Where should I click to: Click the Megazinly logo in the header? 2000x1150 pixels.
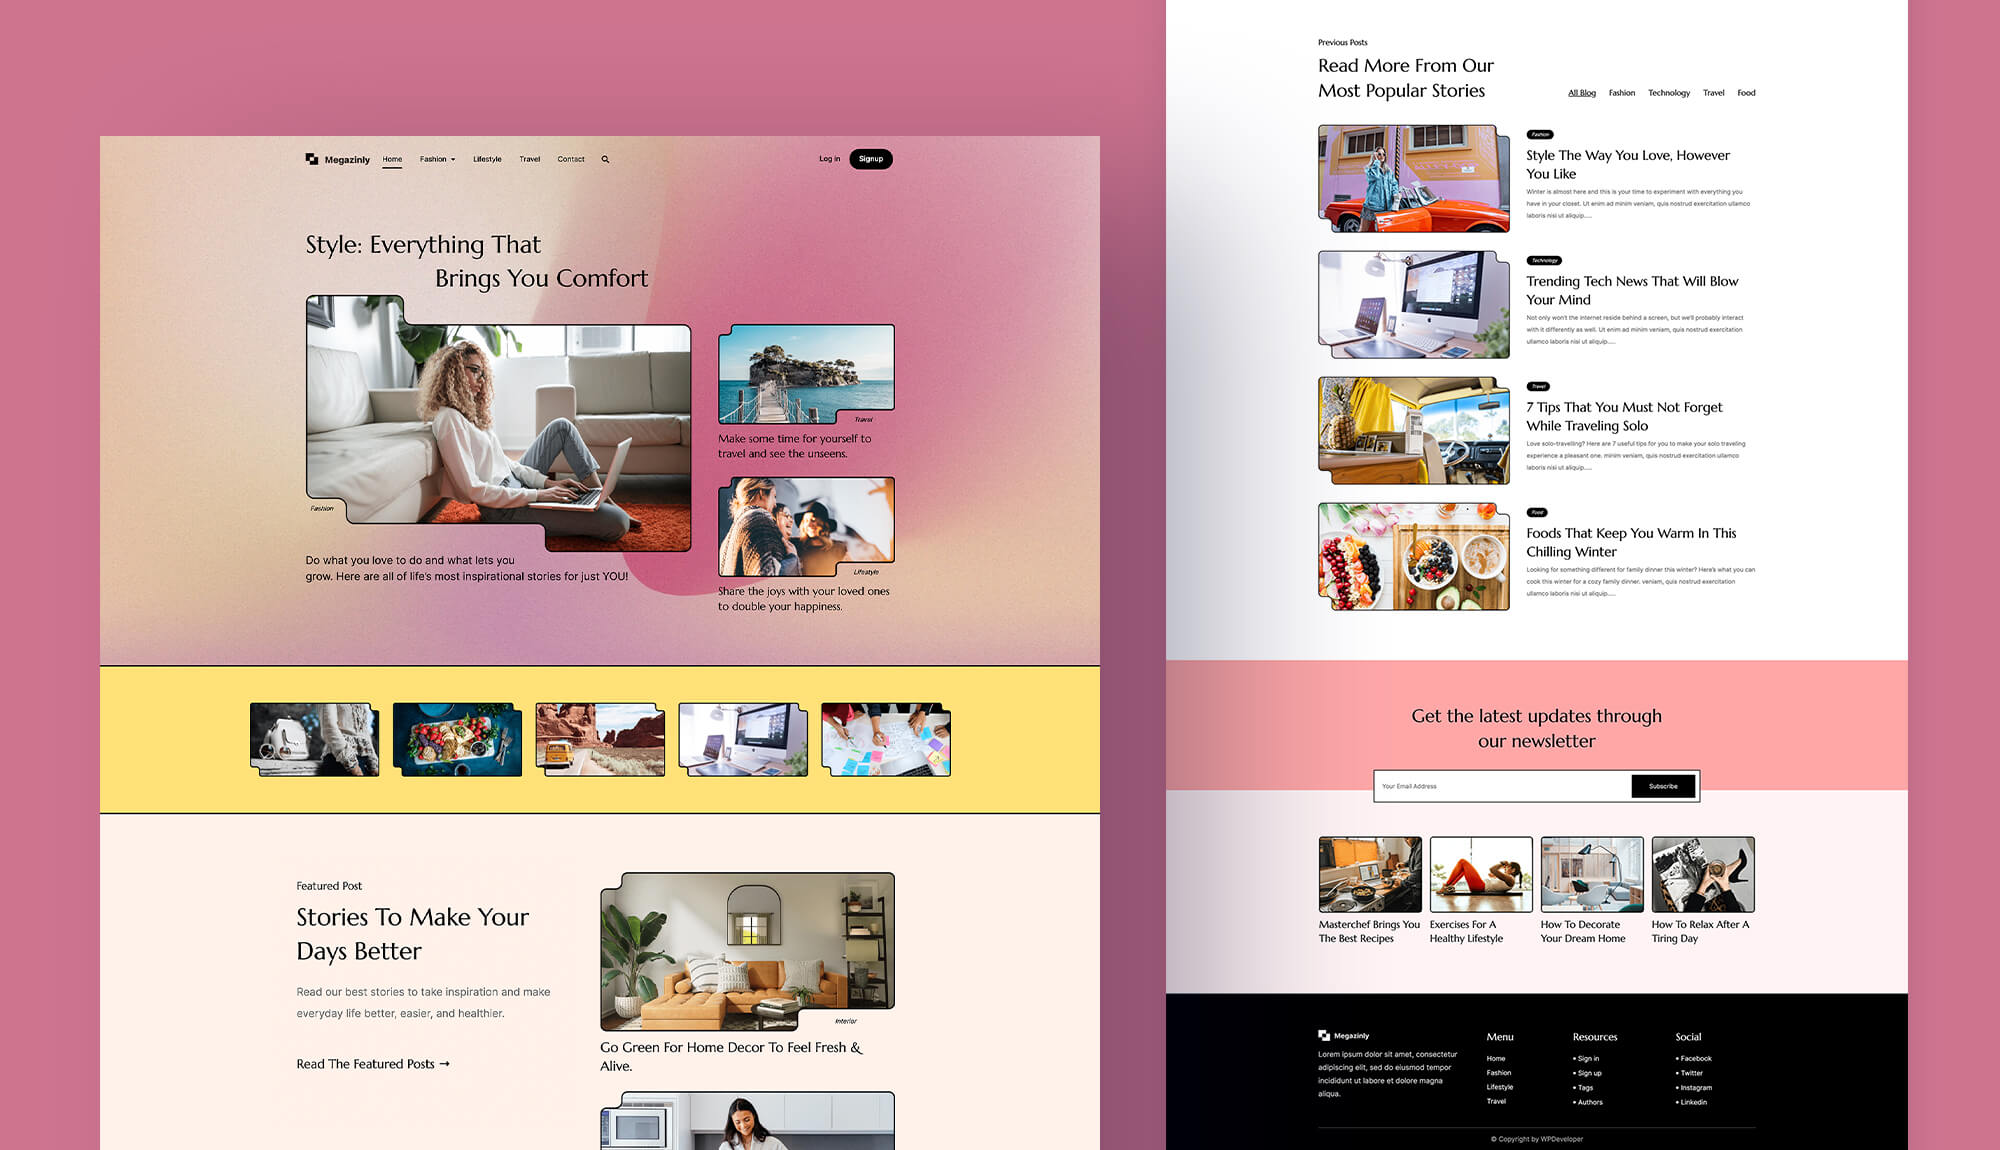[338, 159]
